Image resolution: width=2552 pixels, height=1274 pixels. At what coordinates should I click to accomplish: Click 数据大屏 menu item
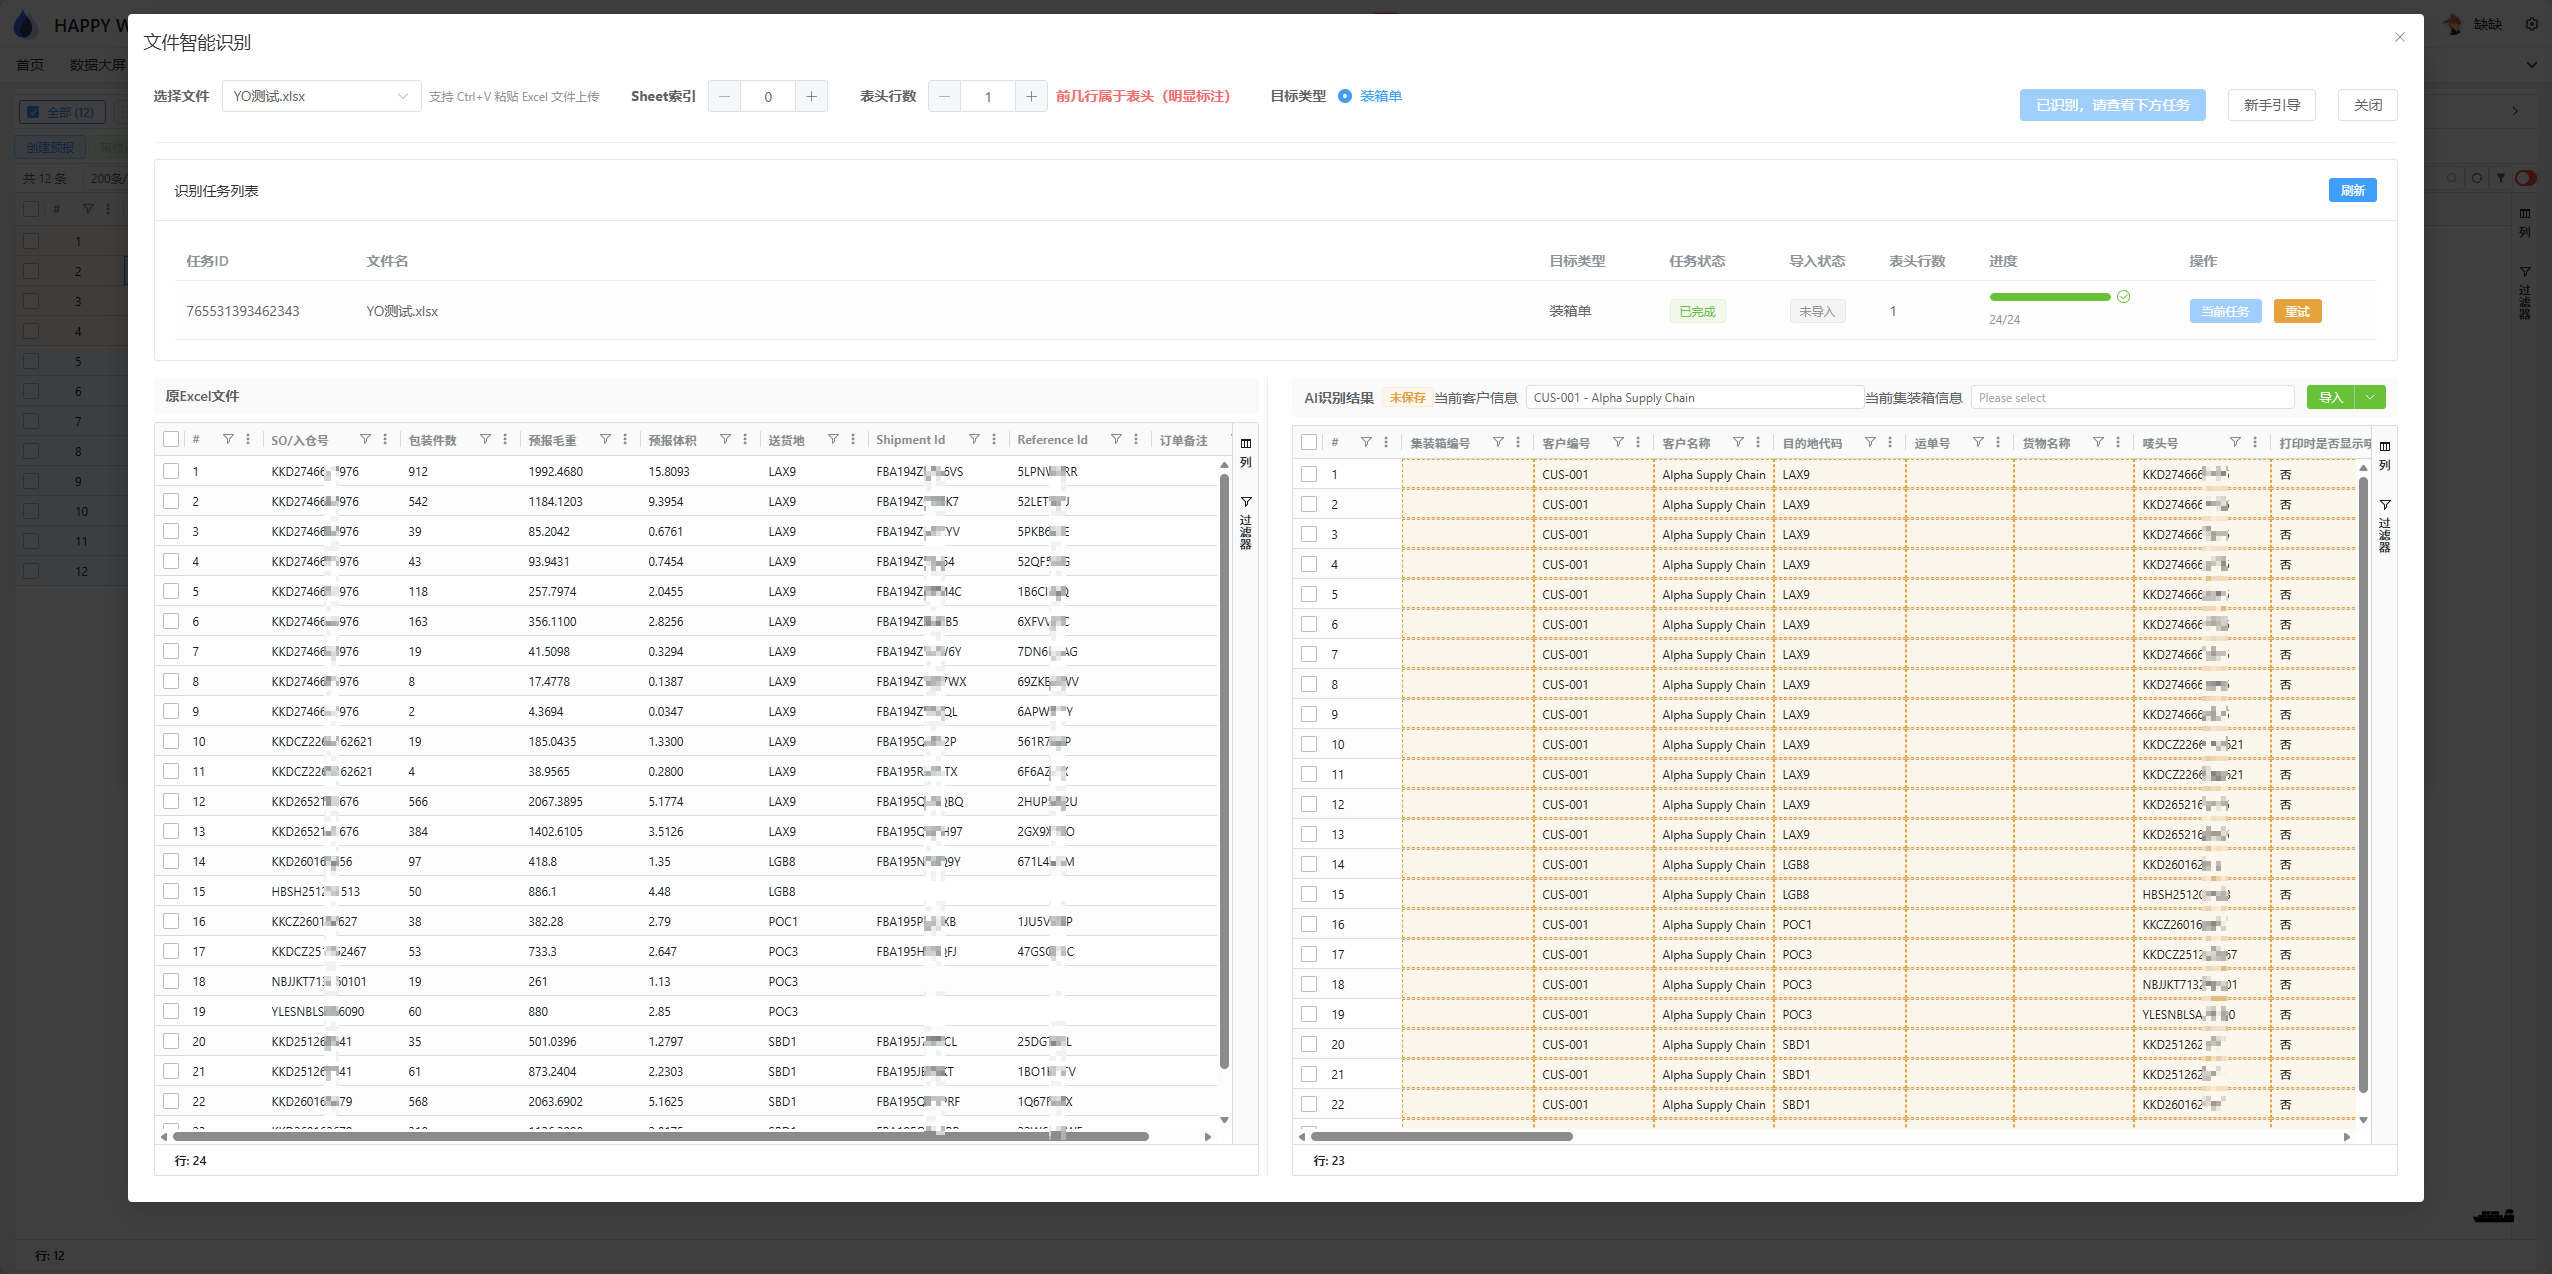[x=97, y=65]
